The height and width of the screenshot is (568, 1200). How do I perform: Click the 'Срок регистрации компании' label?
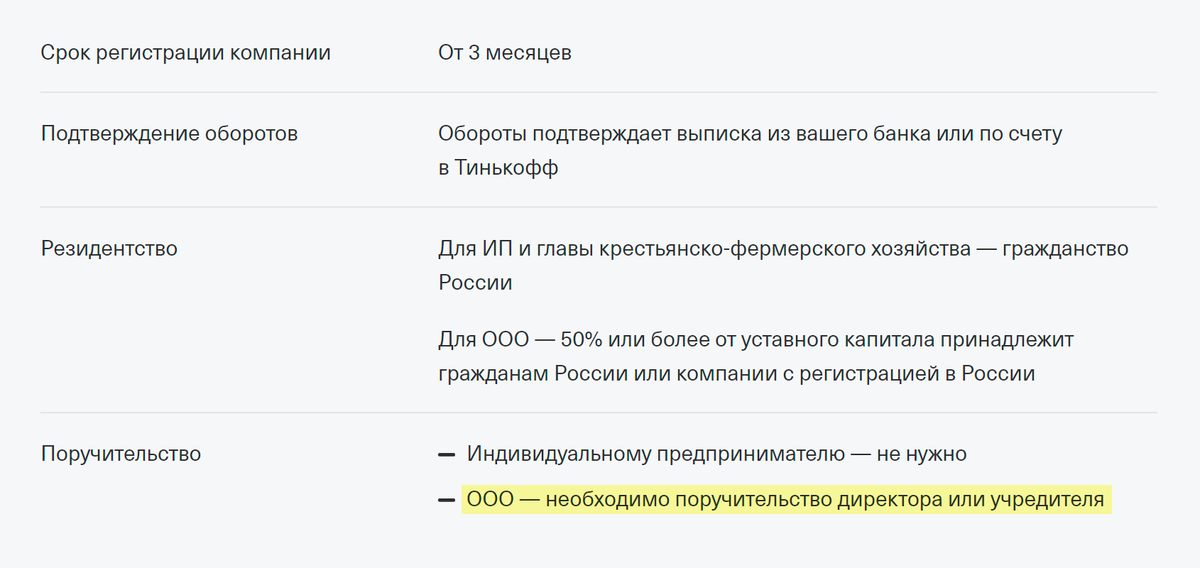186,53
